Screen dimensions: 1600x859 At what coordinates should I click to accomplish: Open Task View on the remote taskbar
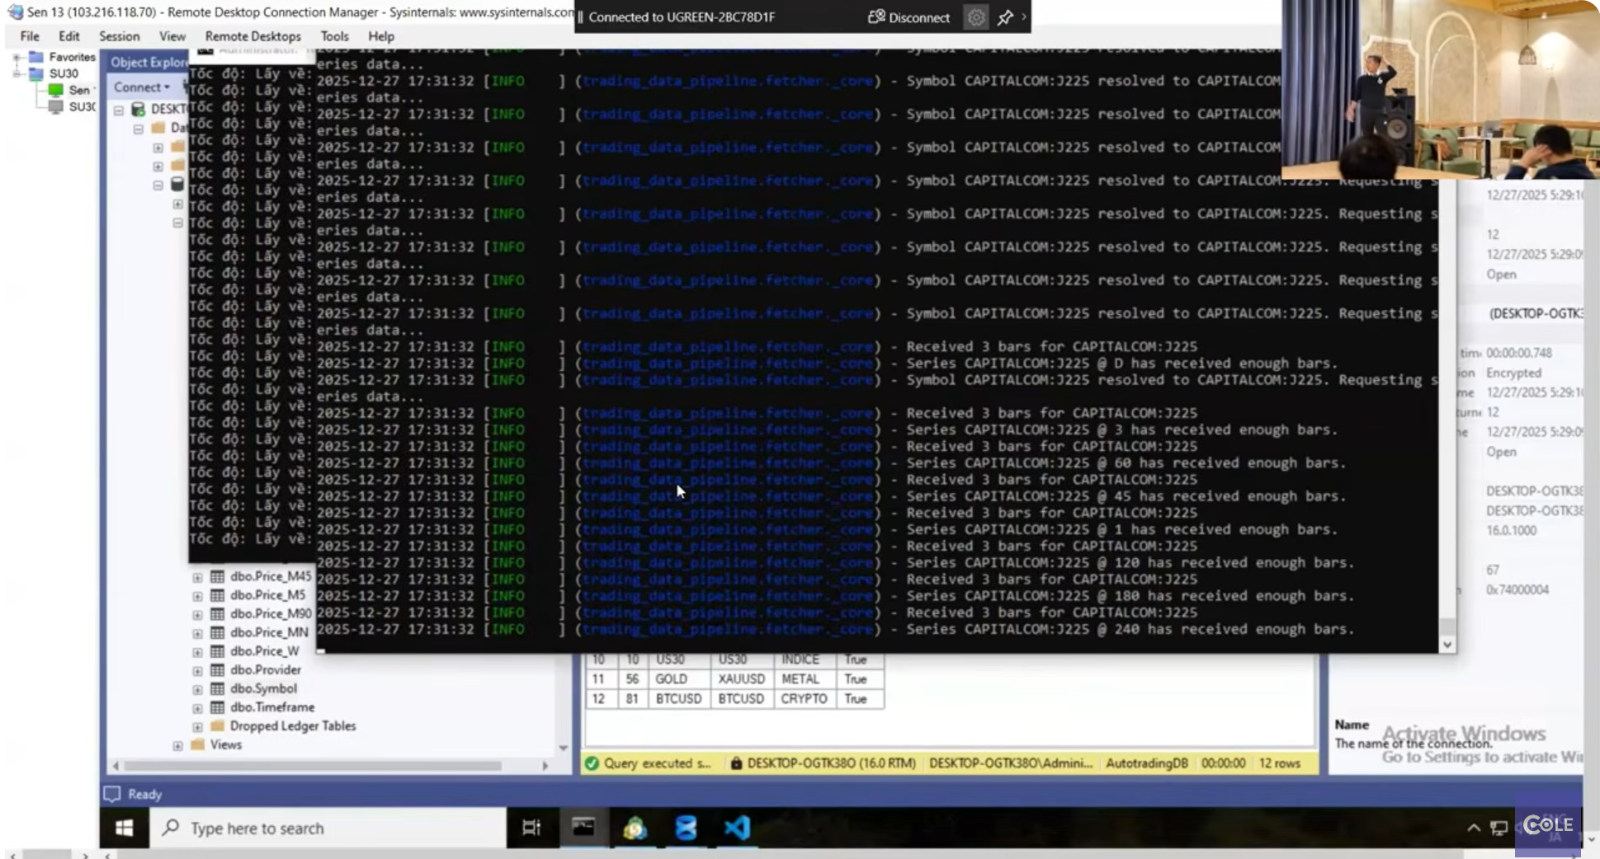(x=531, y=828)
